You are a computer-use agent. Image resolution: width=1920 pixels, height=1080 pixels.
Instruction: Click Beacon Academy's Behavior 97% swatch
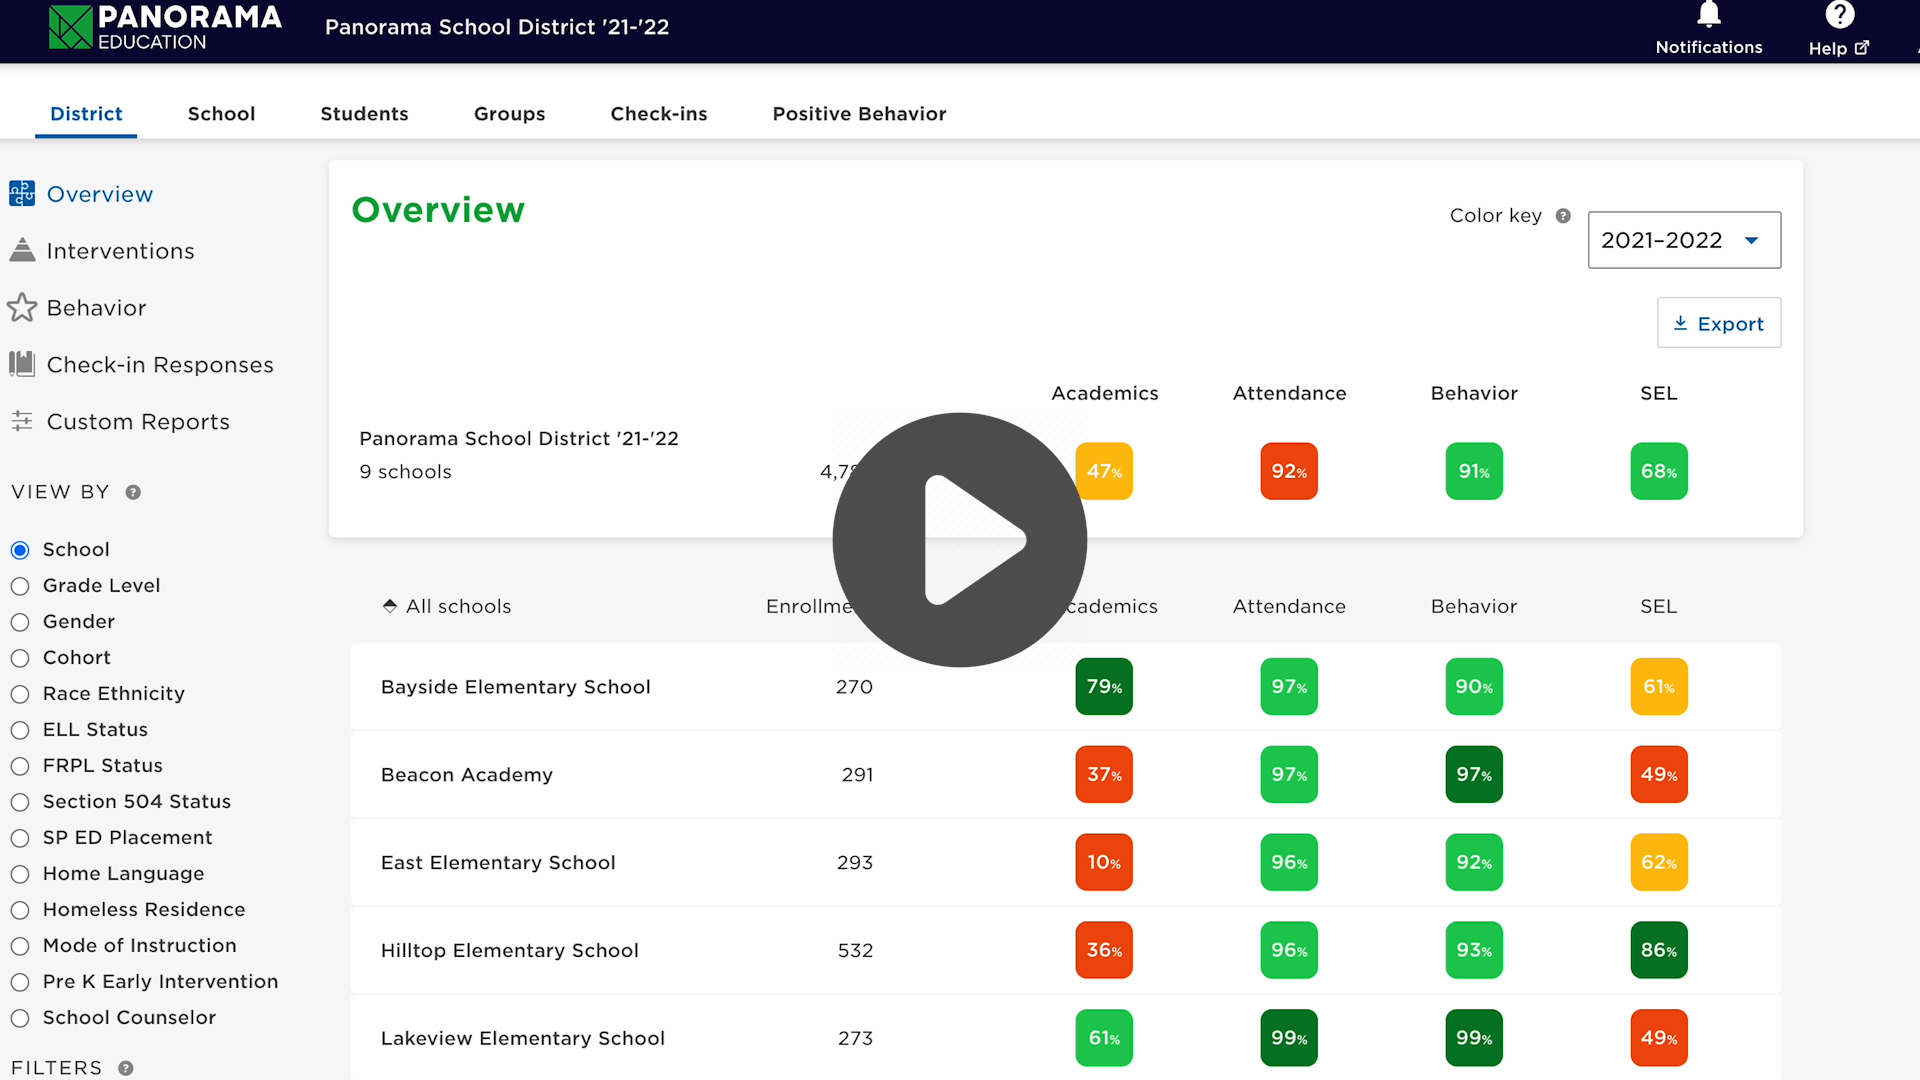tap(1474, 775)
